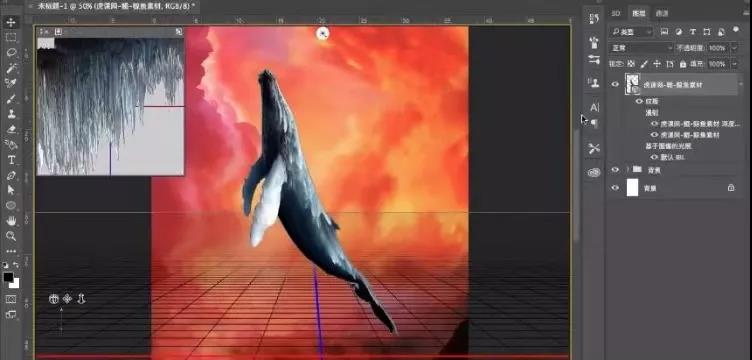
Task: Toggle visibility of the folder group layer
Action: [x=615, y=170]
